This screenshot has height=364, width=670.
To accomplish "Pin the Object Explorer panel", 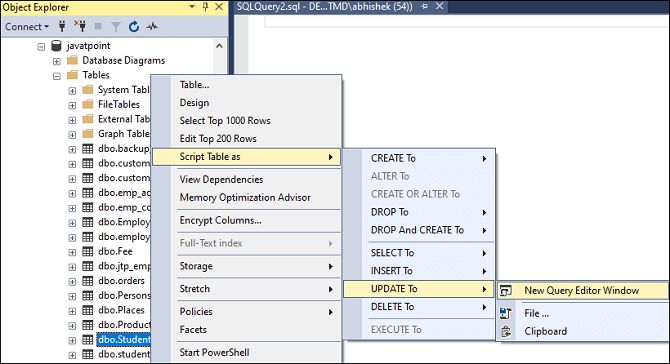I will pyautogui.click(x=206, y=7).
